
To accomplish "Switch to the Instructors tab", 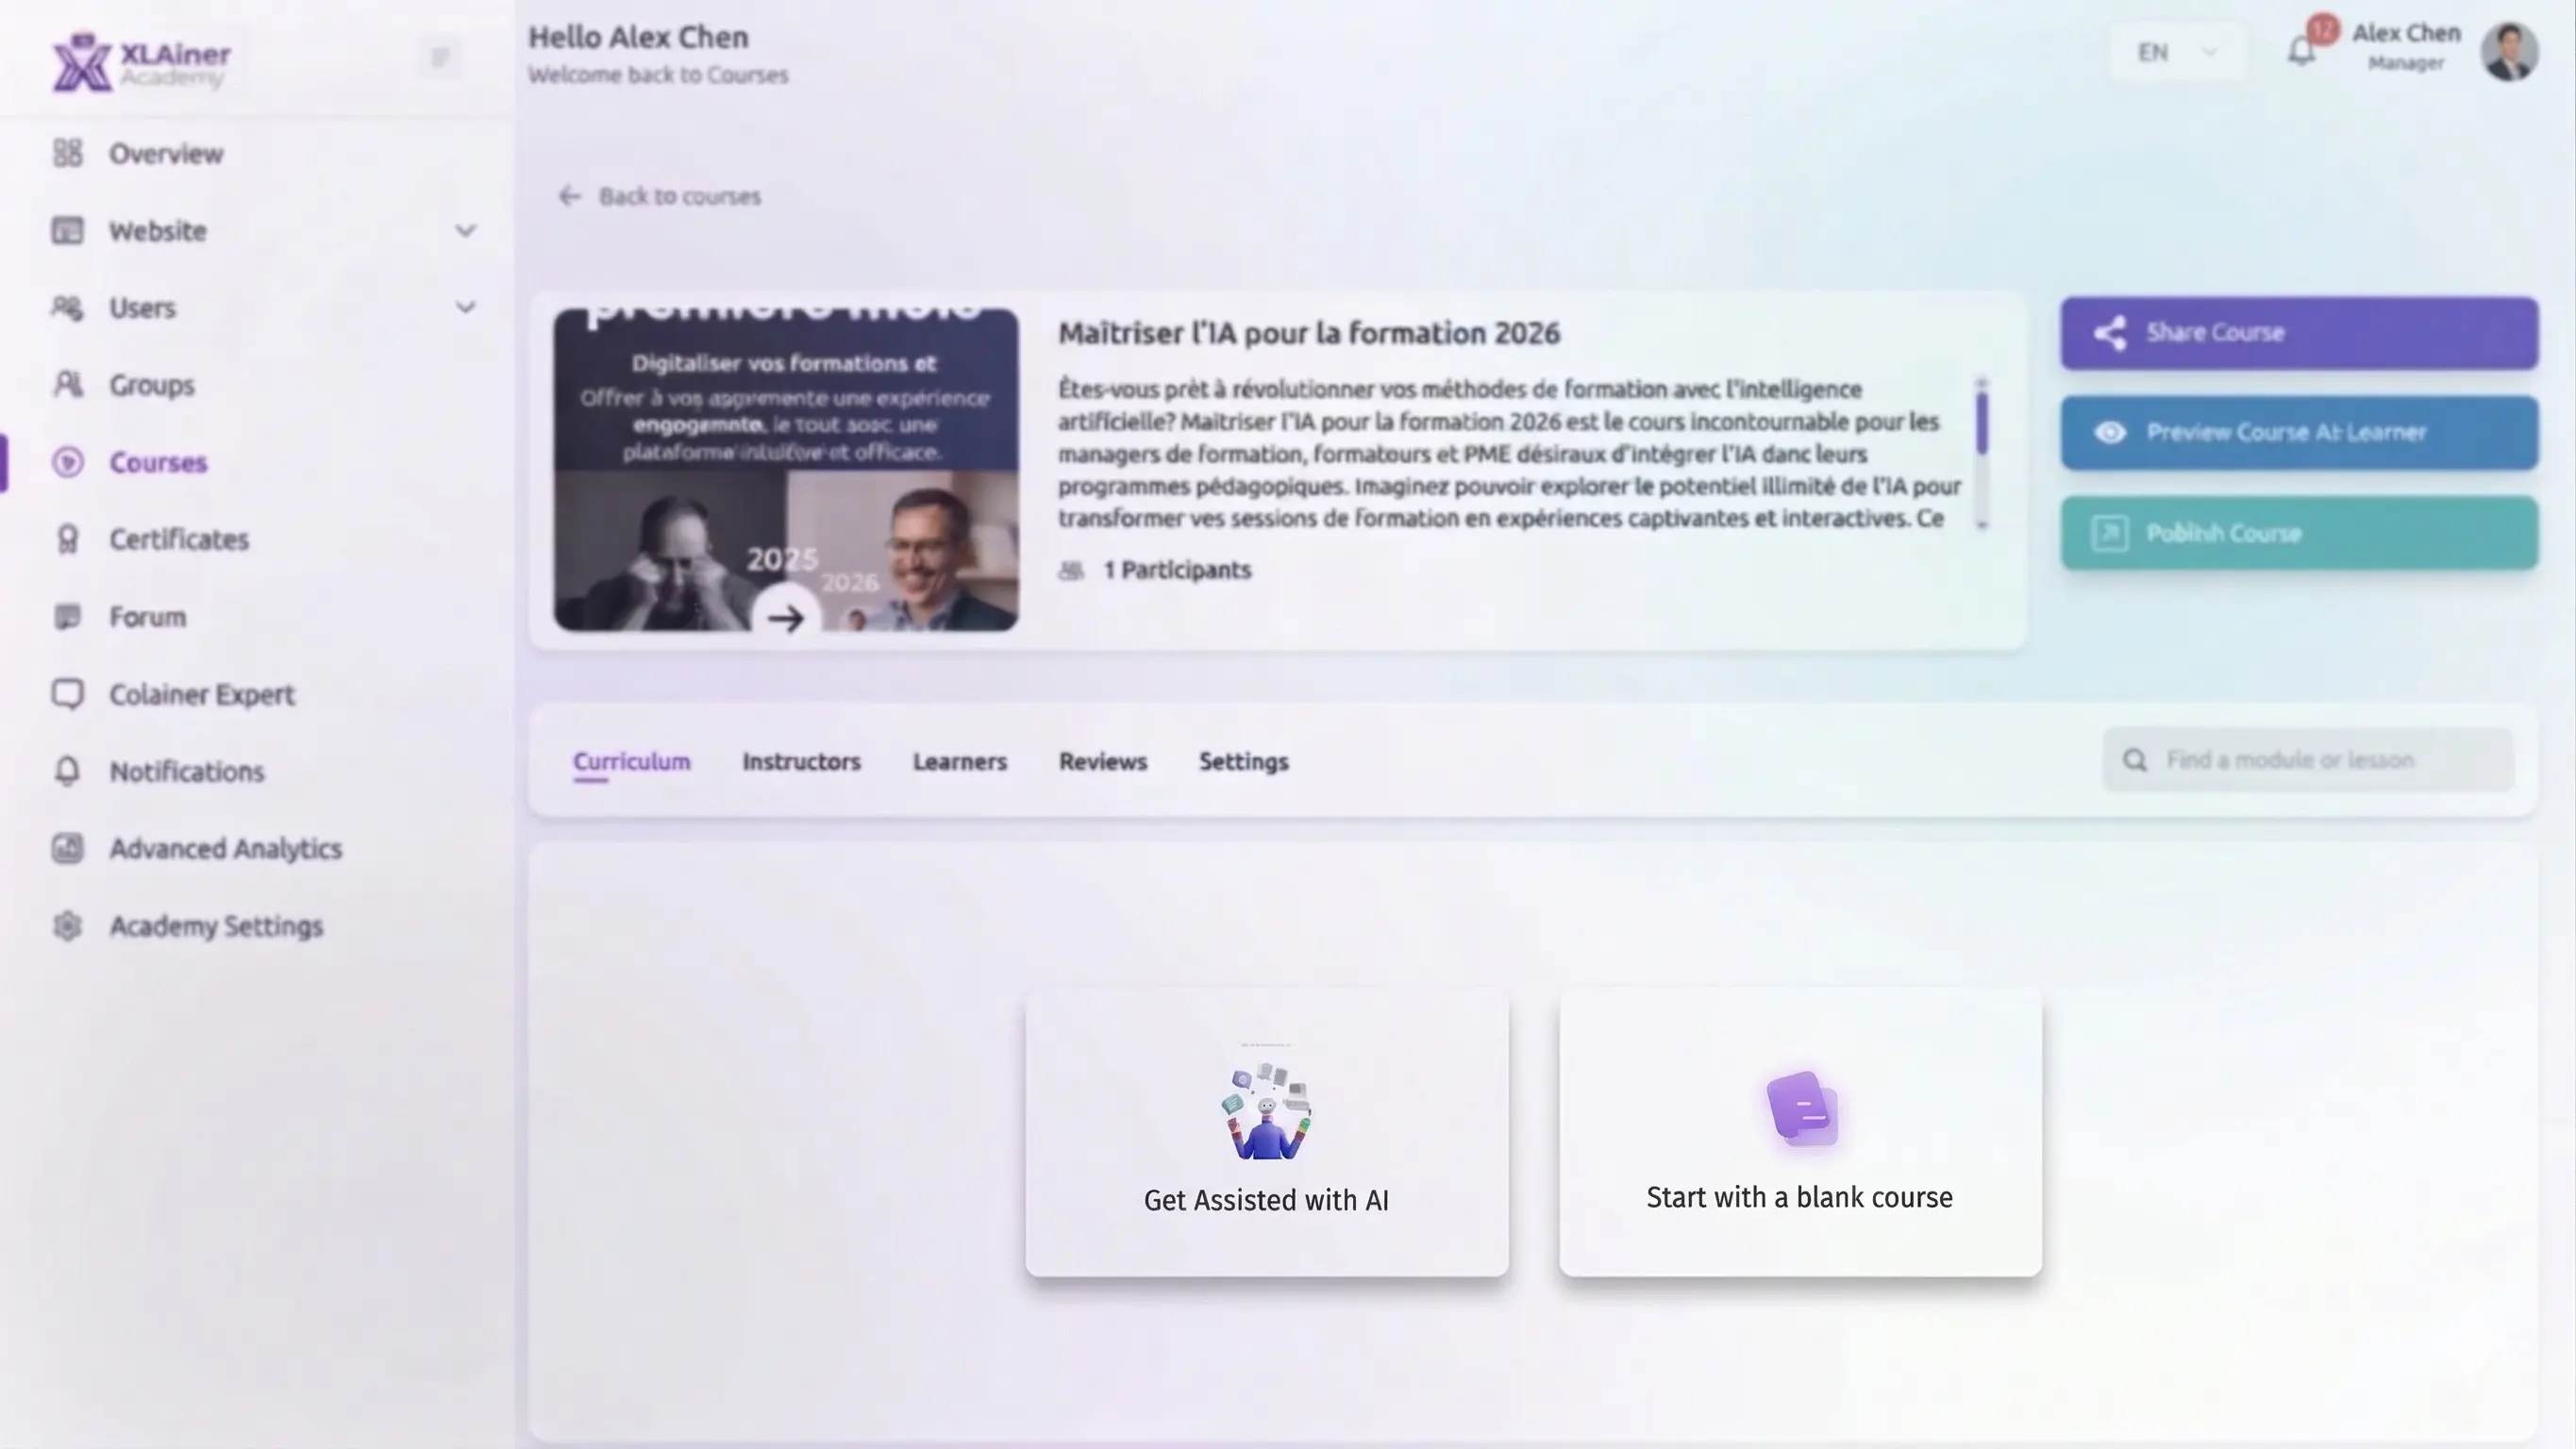I will point(801,762).
